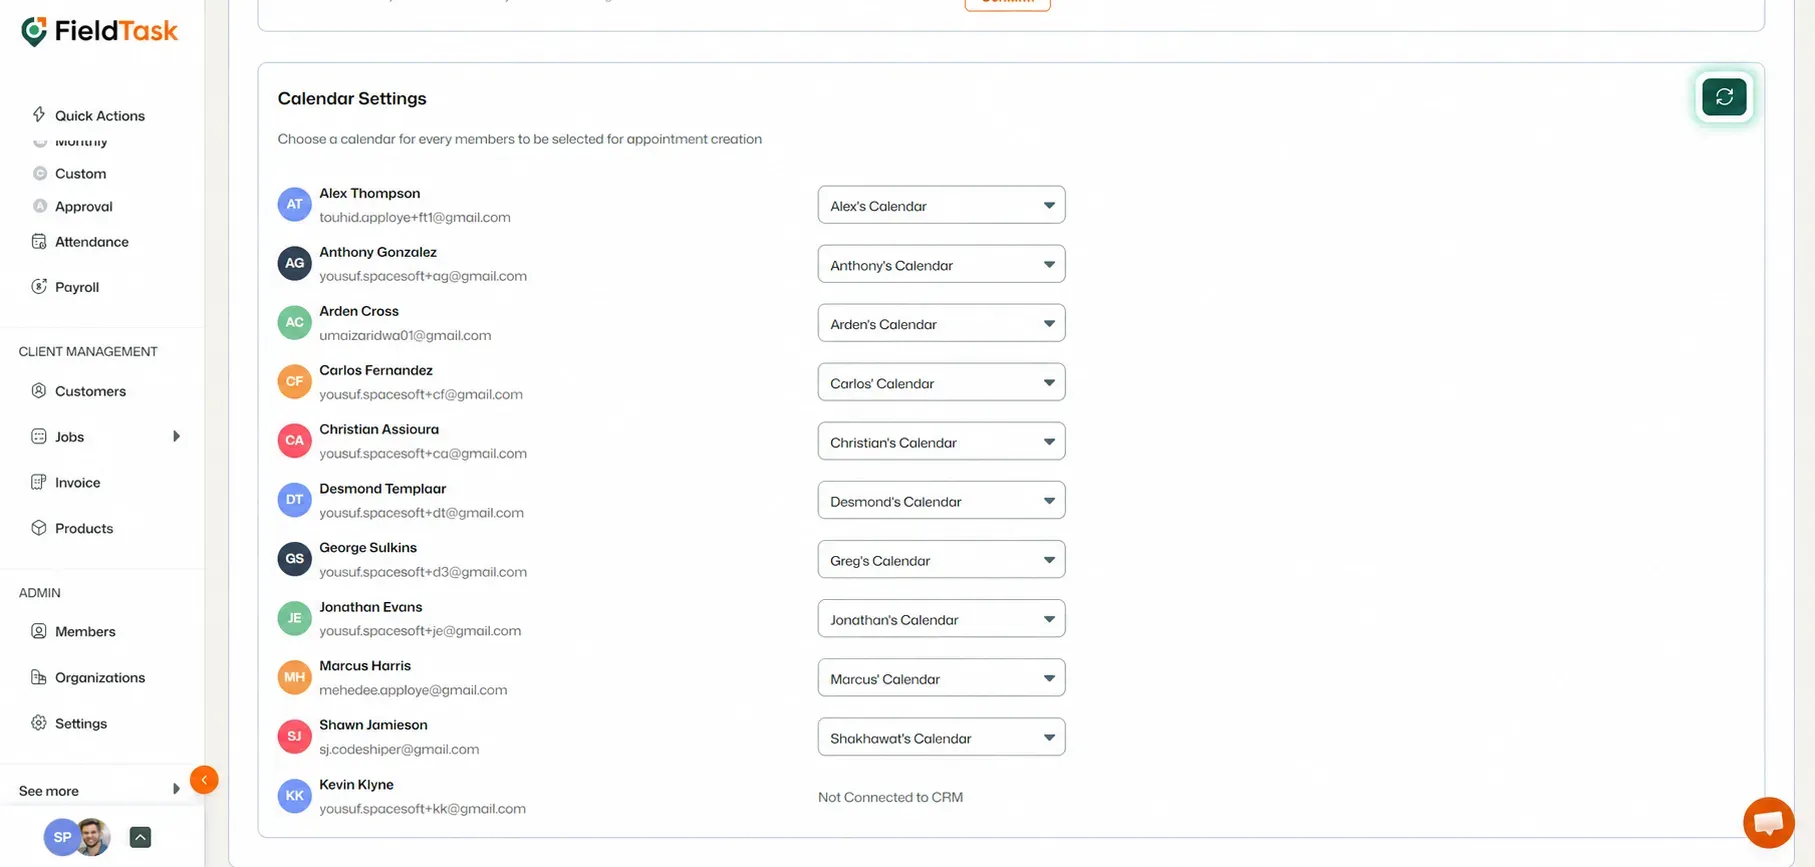Click the green refresh calendars icon
Image resolution: width=1815 pixels, height=867 pixels.
[x=1724, y=97]
